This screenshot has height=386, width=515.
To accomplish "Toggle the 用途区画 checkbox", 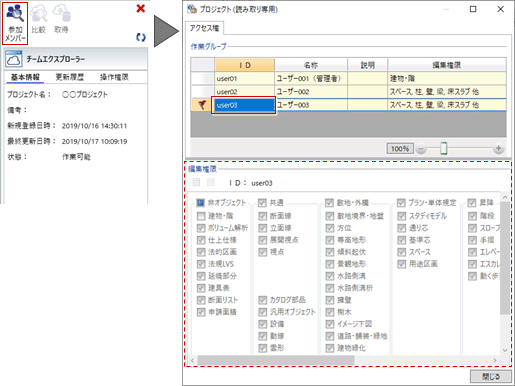I will [x=401, y=264].
